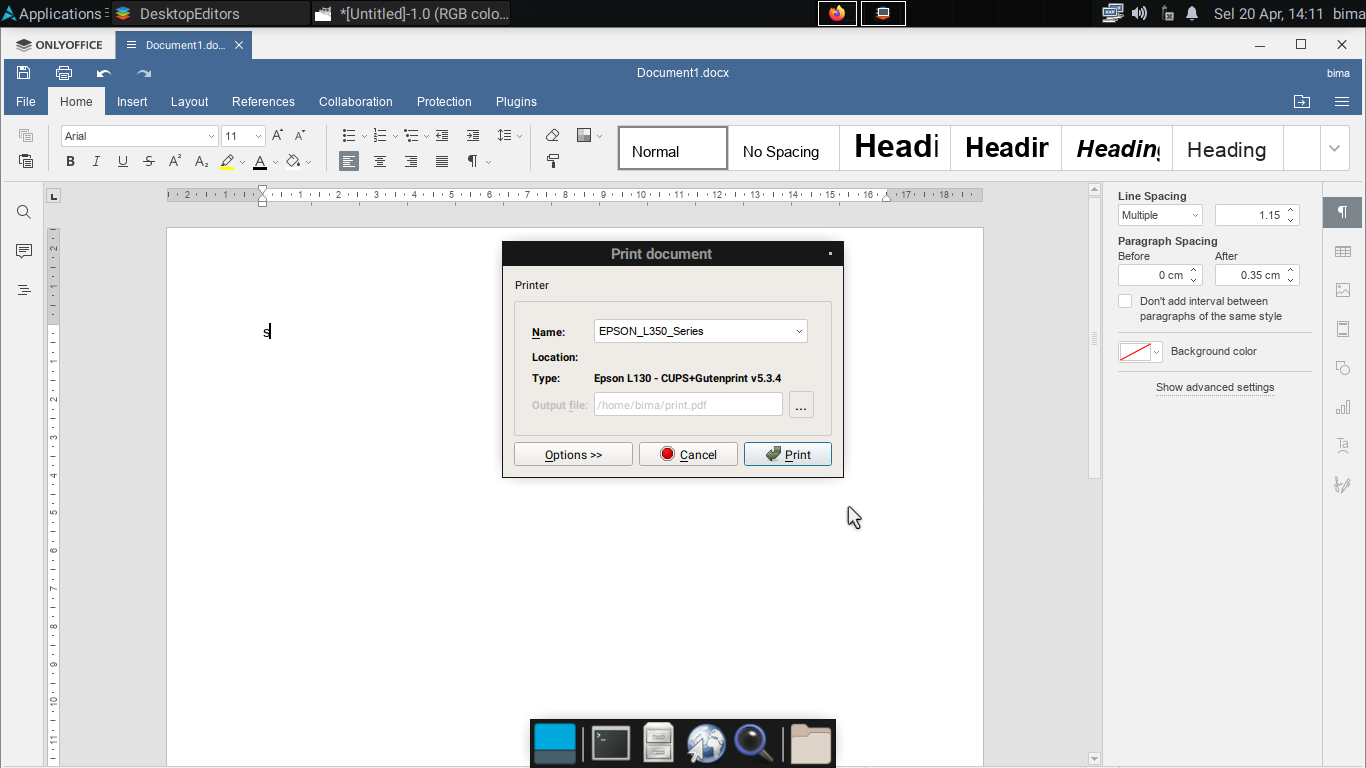Open the File menu tab
1366x768 pixels.
[26, 101]
